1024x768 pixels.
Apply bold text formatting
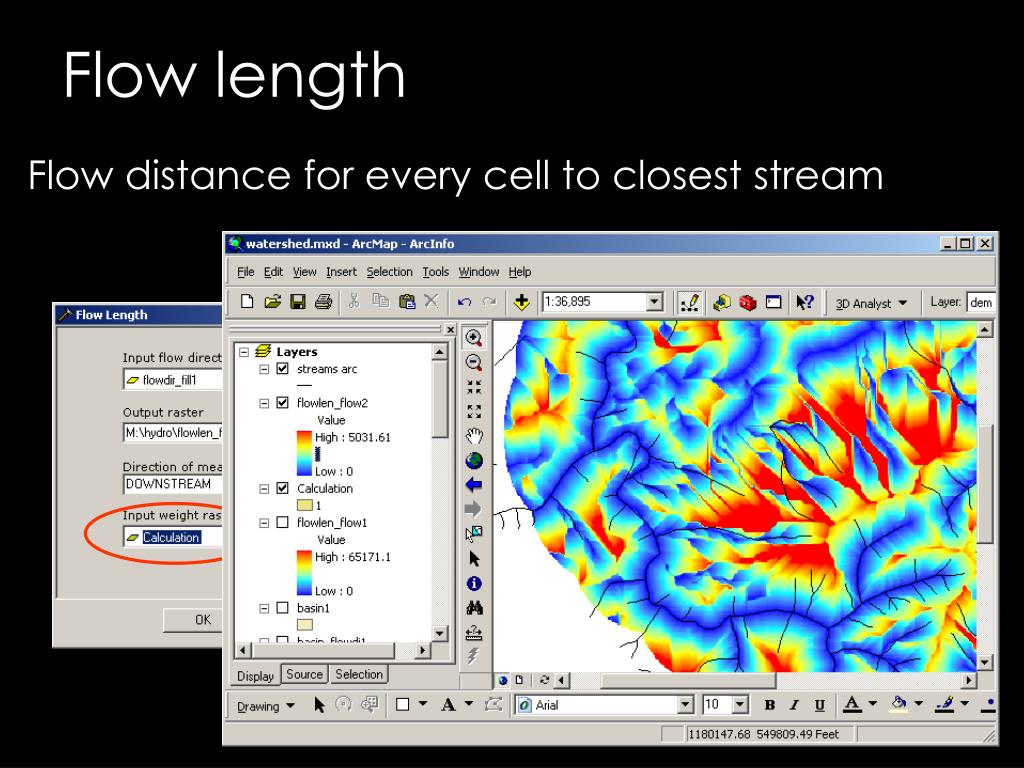(x=769, y=705)
